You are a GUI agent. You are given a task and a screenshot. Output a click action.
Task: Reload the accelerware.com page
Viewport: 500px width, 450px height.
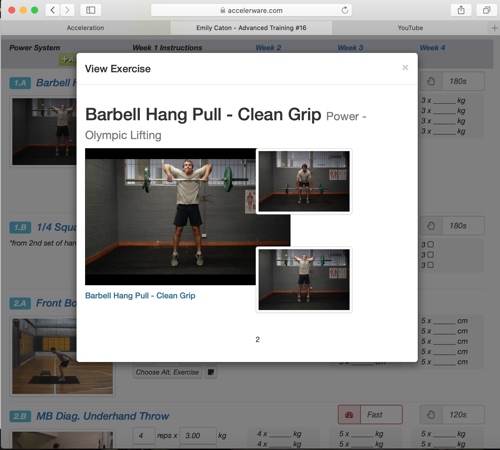pyautogui.click(x=345, y=10)
